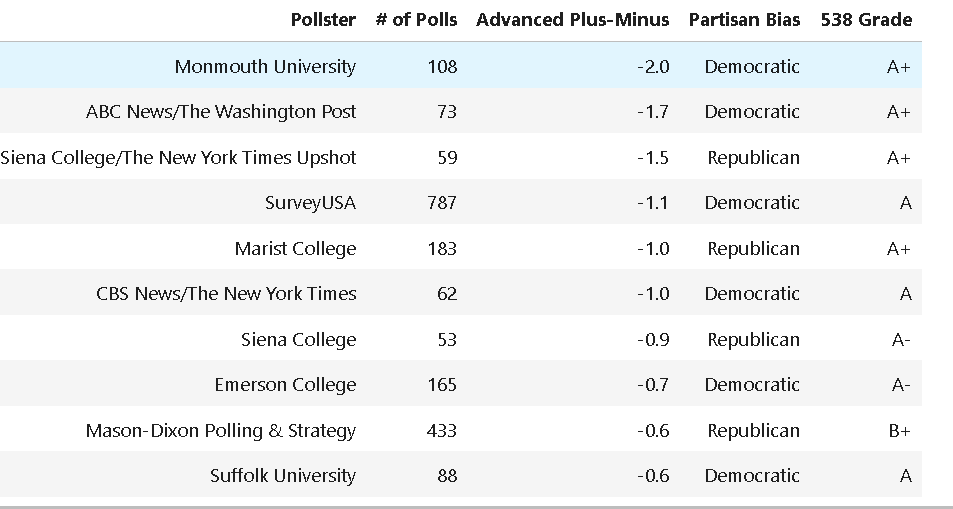
Task: Select the Monmouth University pollster name
Action: coord(265,67)
